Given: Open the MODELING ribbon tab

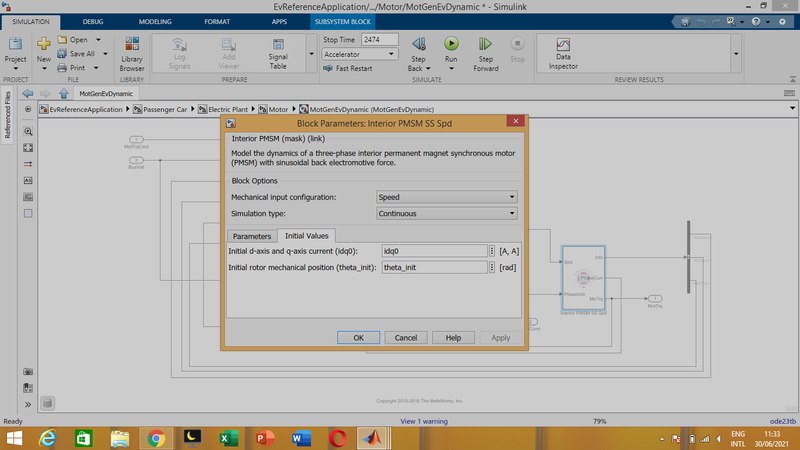Looking at the screenshot, I should pos(155,20).
